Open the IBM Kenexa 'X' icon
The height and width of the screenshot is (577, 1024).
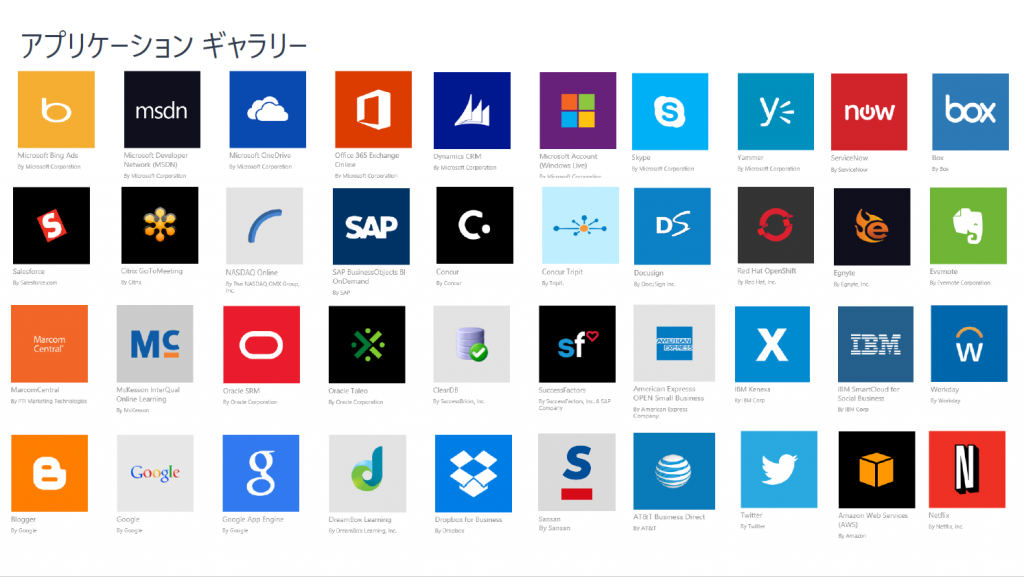773,344
